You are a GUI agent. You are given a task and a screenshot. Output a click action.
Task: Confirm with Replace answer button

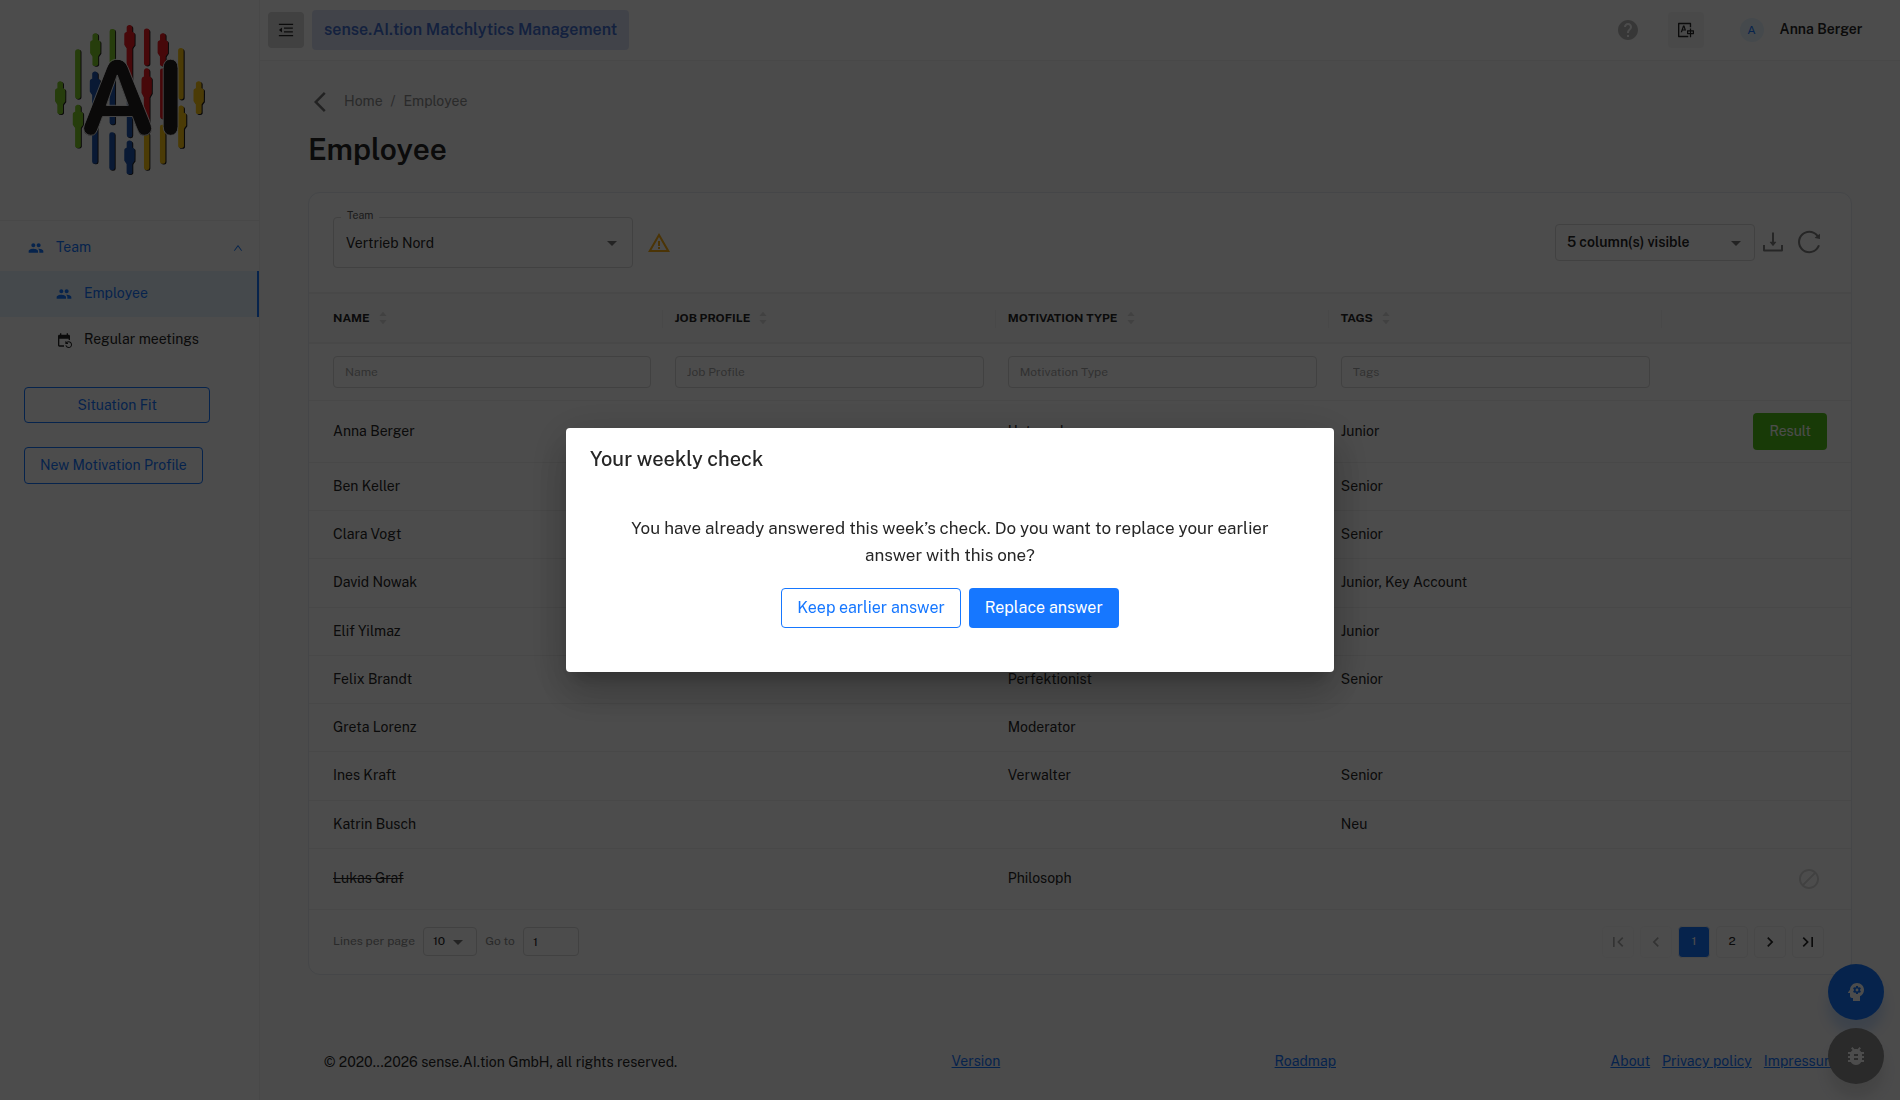[x=1044, y=608]
